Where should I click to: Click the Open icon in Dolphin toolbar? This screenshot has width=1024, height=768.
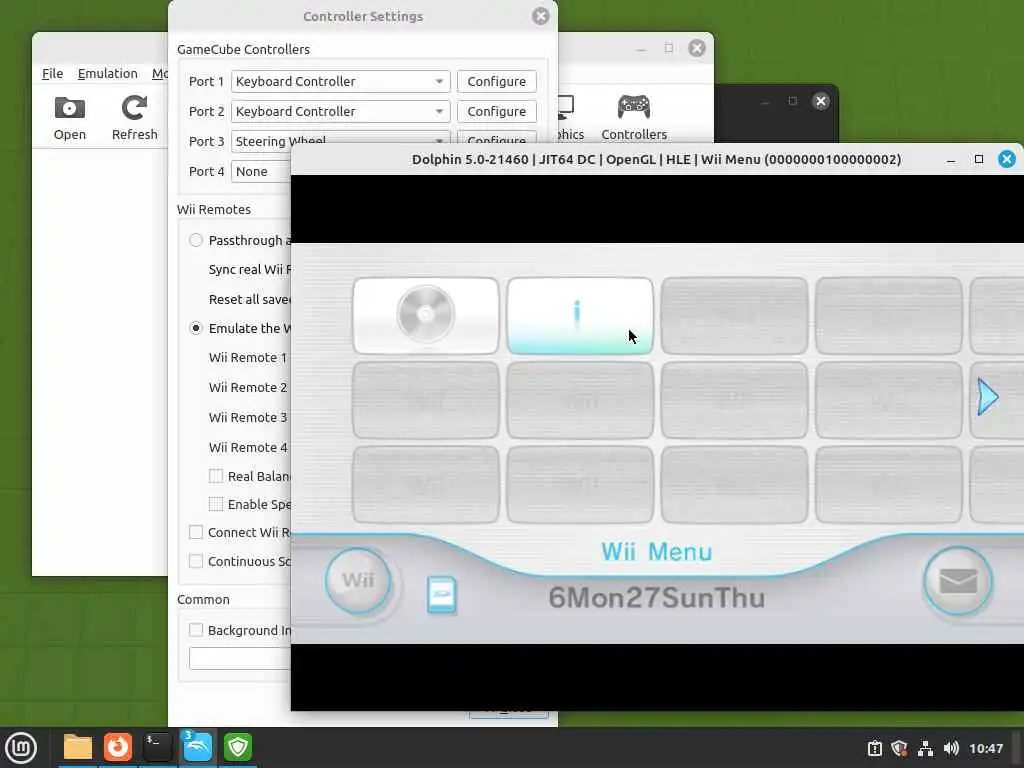tap(70, 118)
